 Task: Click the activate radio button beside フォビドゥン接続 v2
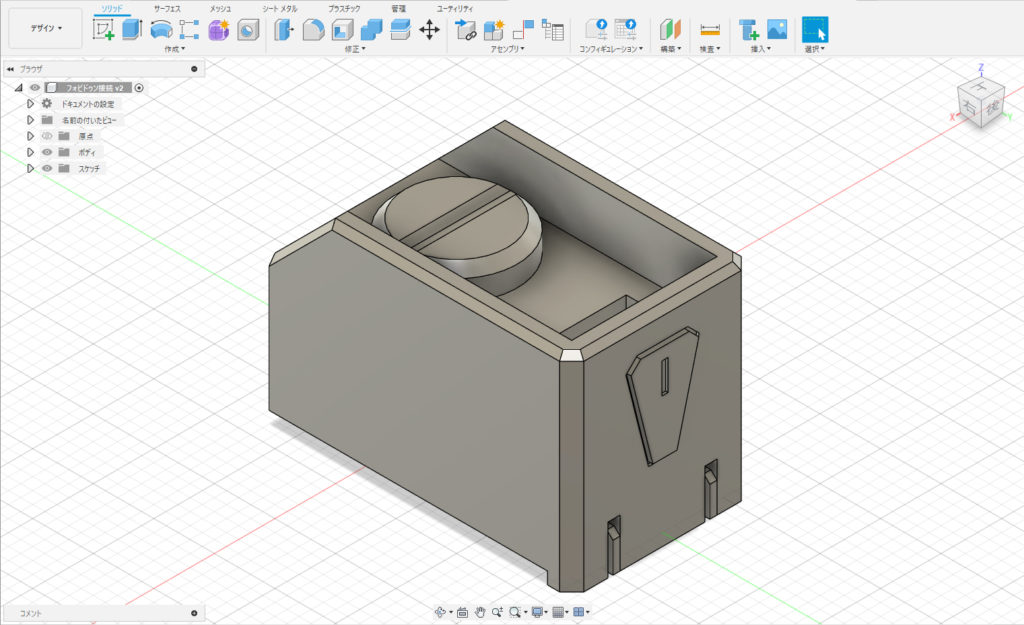139,88
